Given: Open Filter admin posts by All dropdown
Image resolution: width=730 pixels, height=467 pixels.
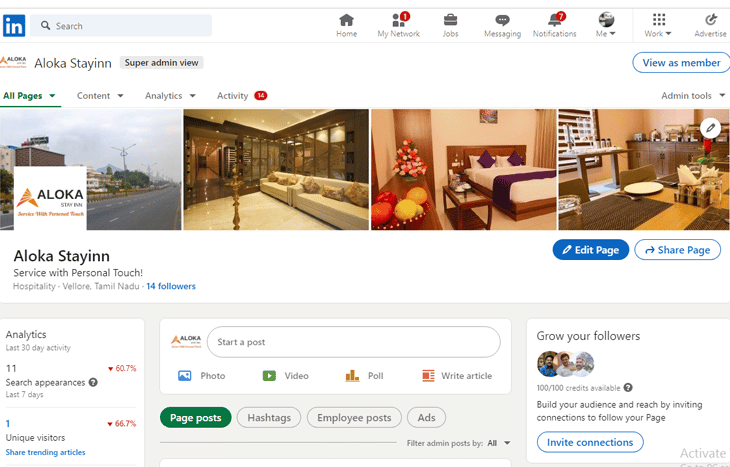Looking at the screenshot, I should [x=499, y=443].
